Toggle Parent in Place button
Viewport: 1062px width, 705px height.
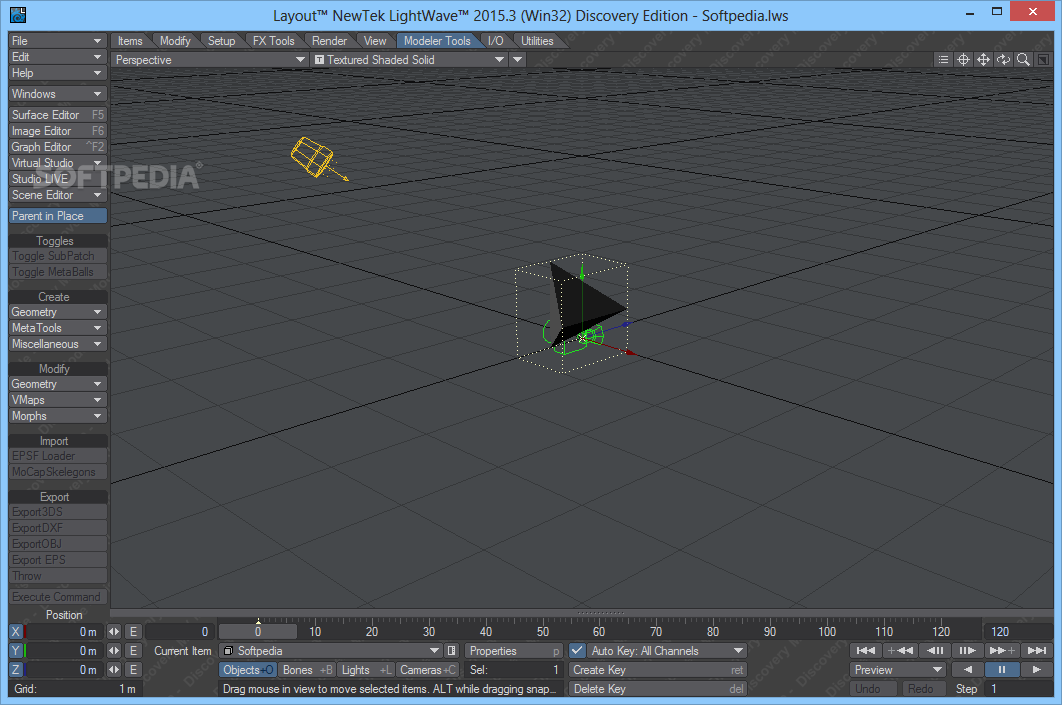coord(58,215)
